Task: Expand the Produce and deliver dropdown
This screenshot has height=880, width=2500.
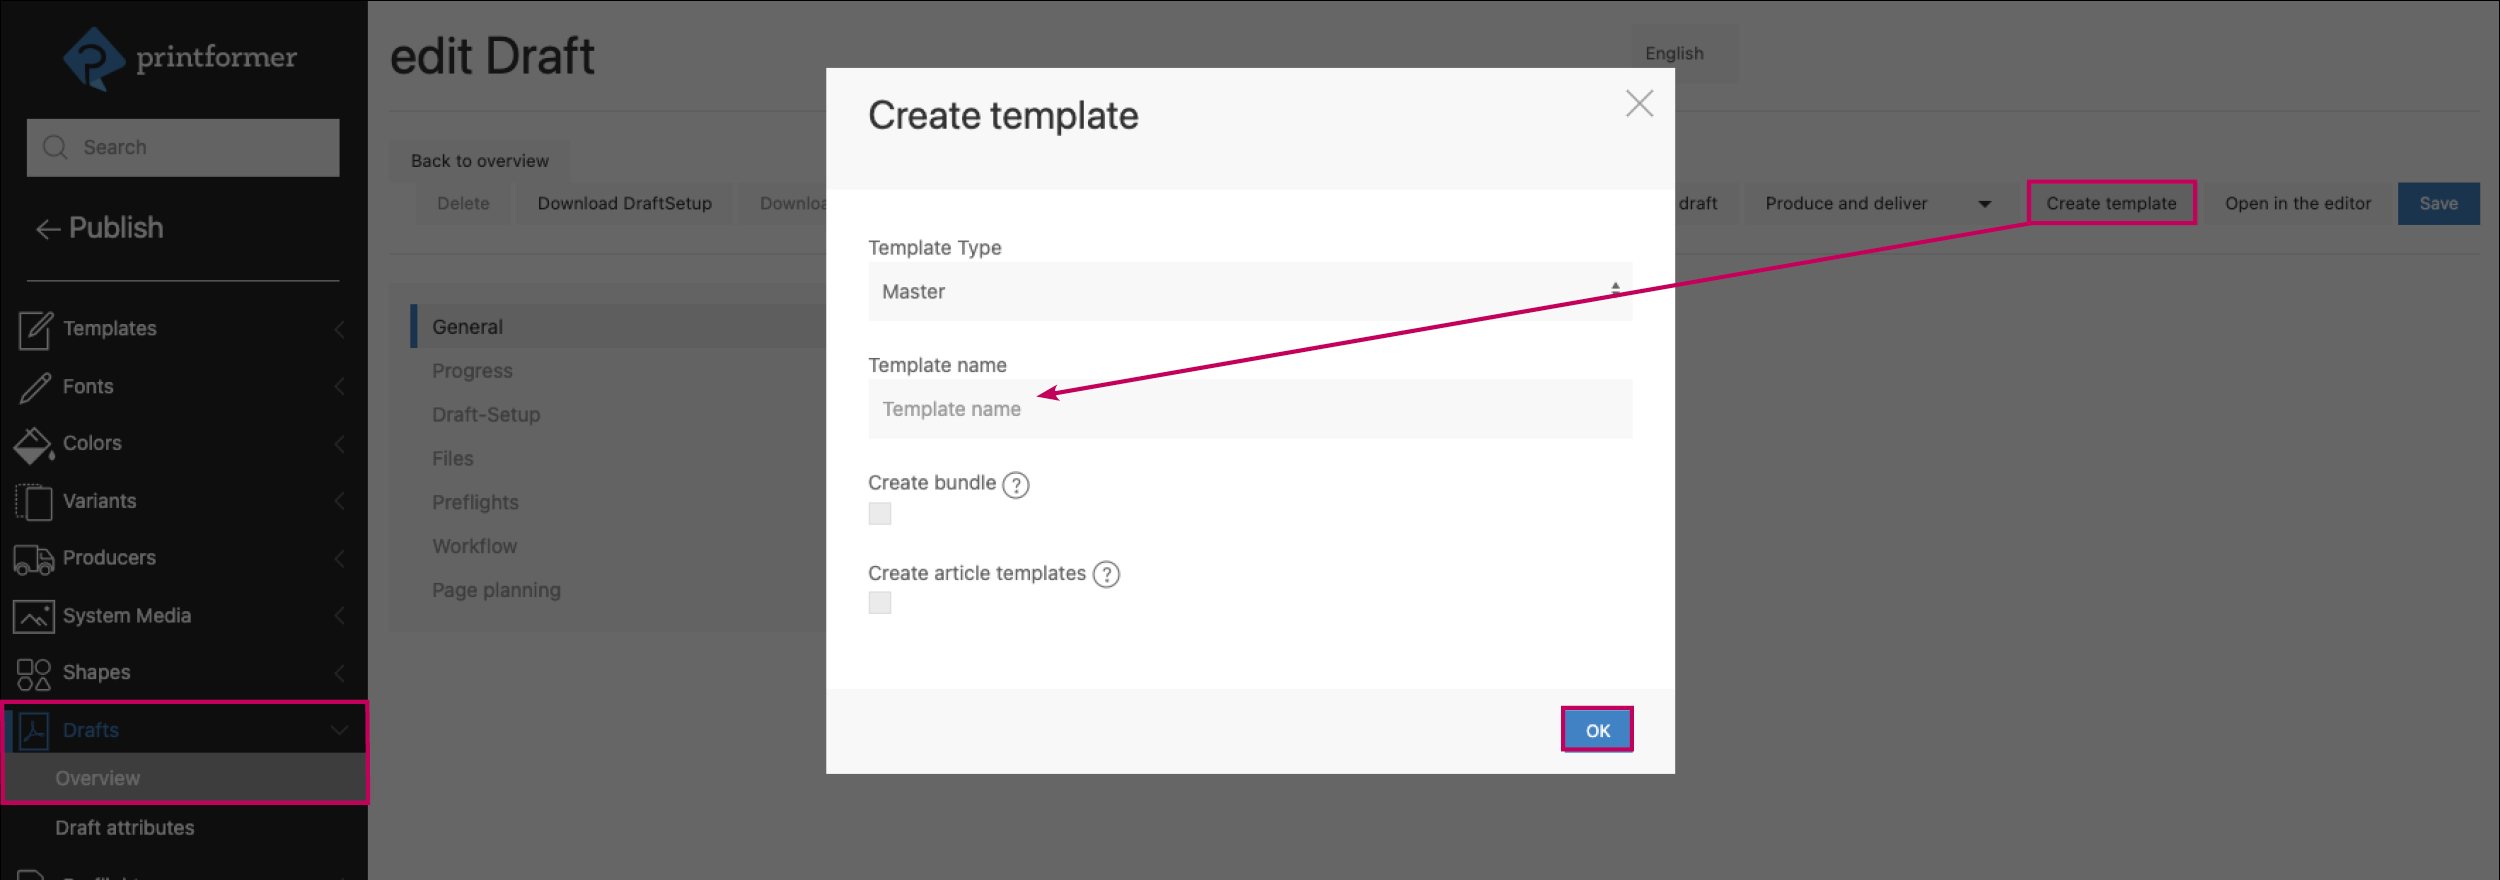Action: pos(1985,203)
